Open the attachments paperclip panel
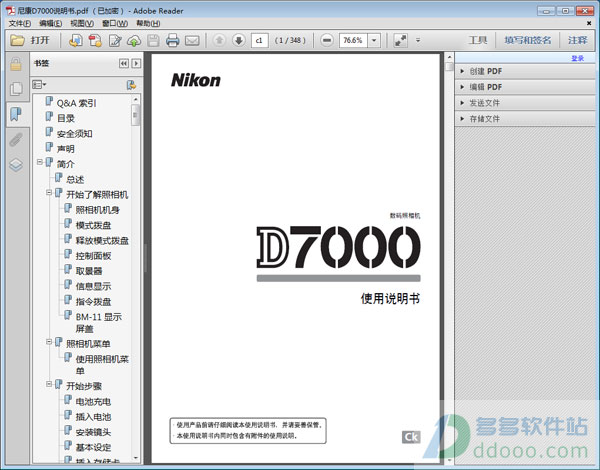This screenshot has height=470, width=600. click(16, 139)
